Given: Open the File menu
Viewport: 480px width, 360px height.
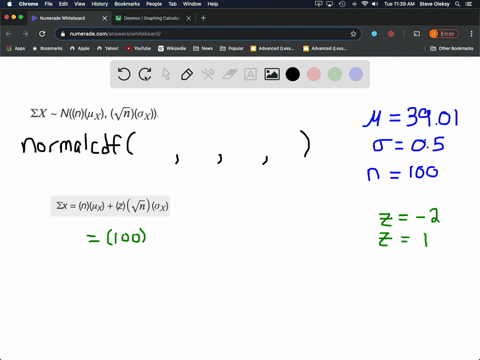Looking at the screenshot, I should click(x=49, y=4).
